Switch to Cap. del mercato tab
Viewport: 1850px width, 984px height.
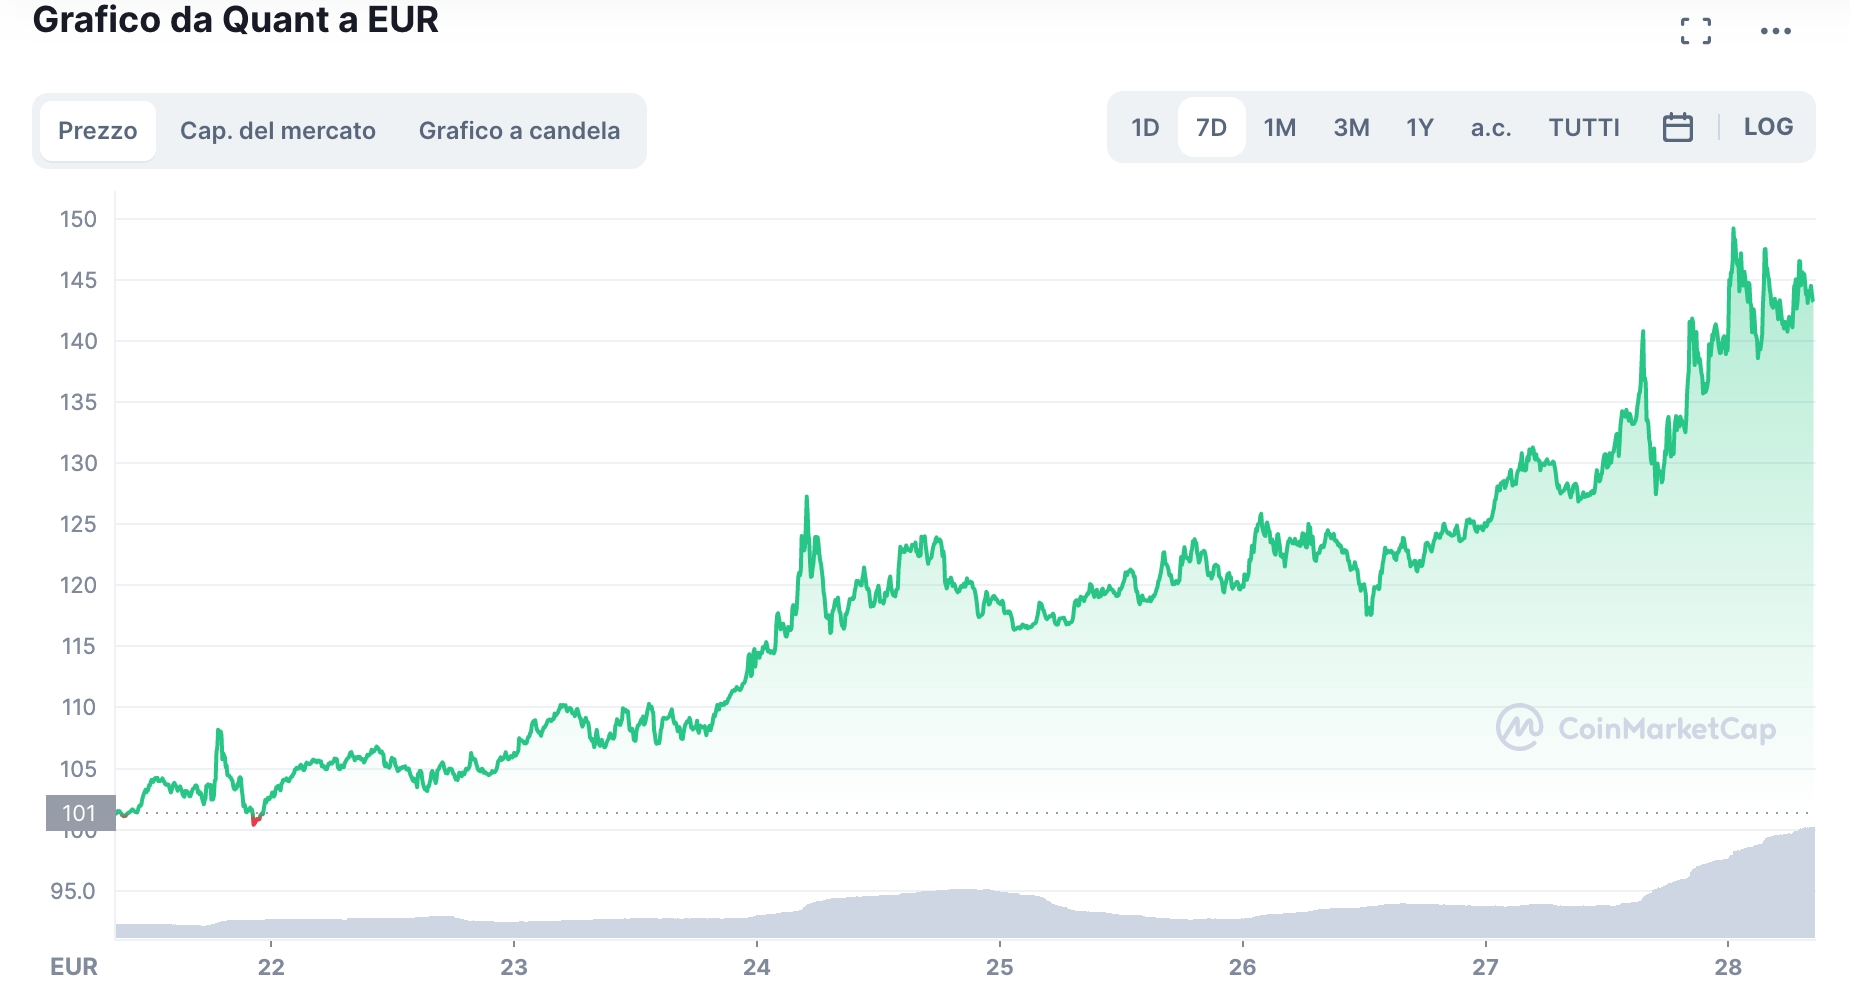(278, 131)
